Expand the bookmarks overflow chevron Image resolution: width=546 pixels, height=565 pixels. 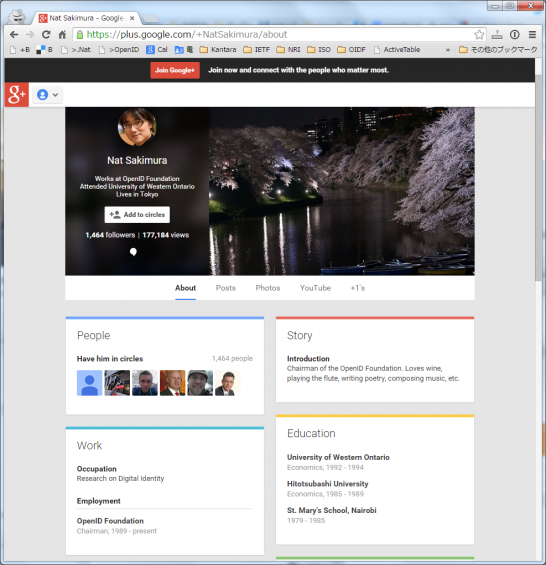click(448, 50)
